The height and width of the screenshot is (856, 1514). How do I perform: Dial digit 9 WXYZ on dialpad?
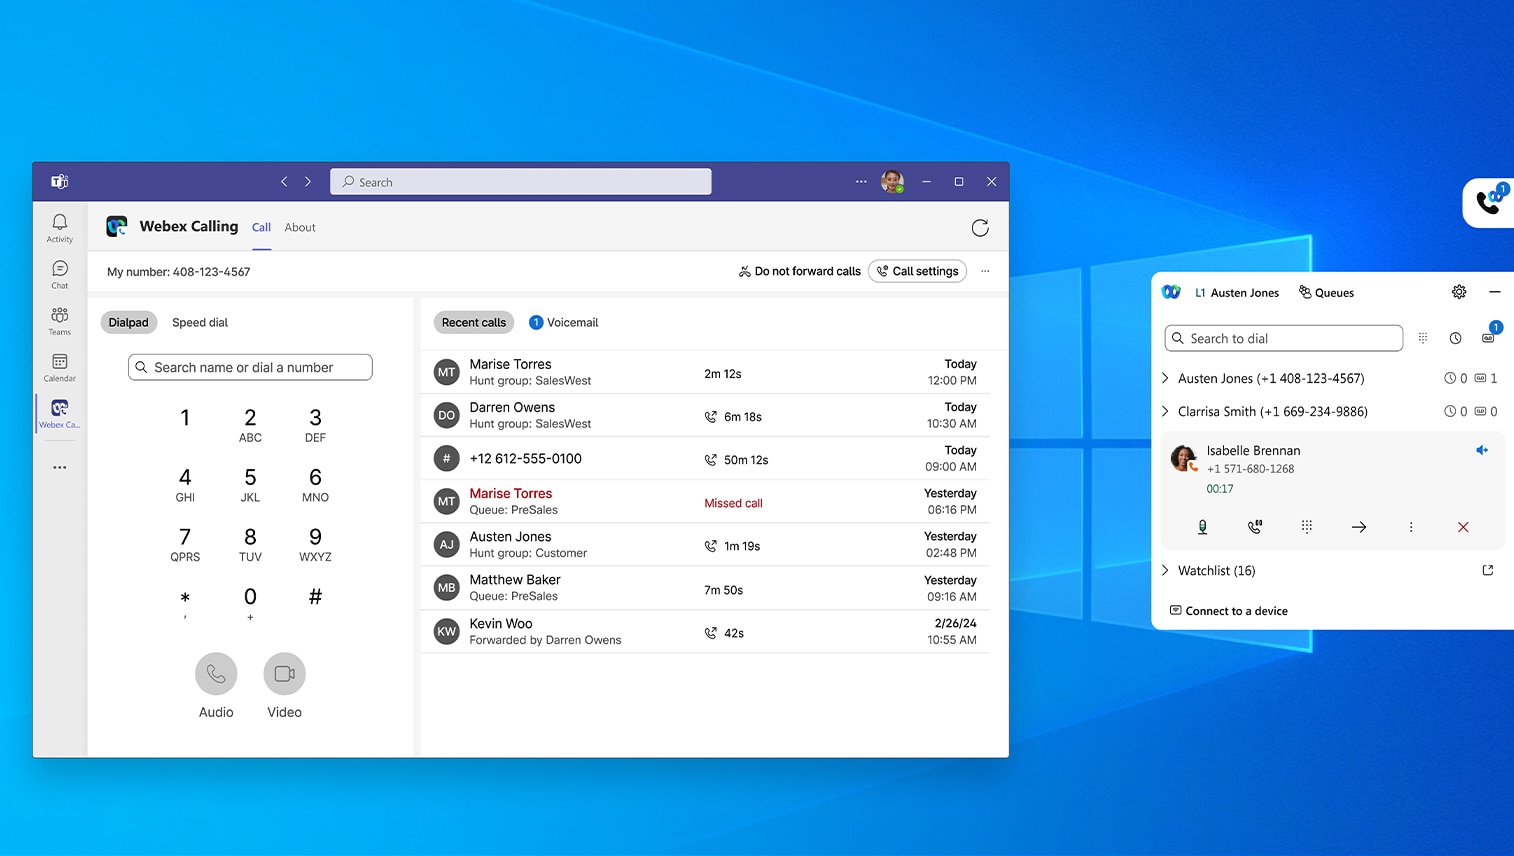pyautogui.click(x=315, y=544)
